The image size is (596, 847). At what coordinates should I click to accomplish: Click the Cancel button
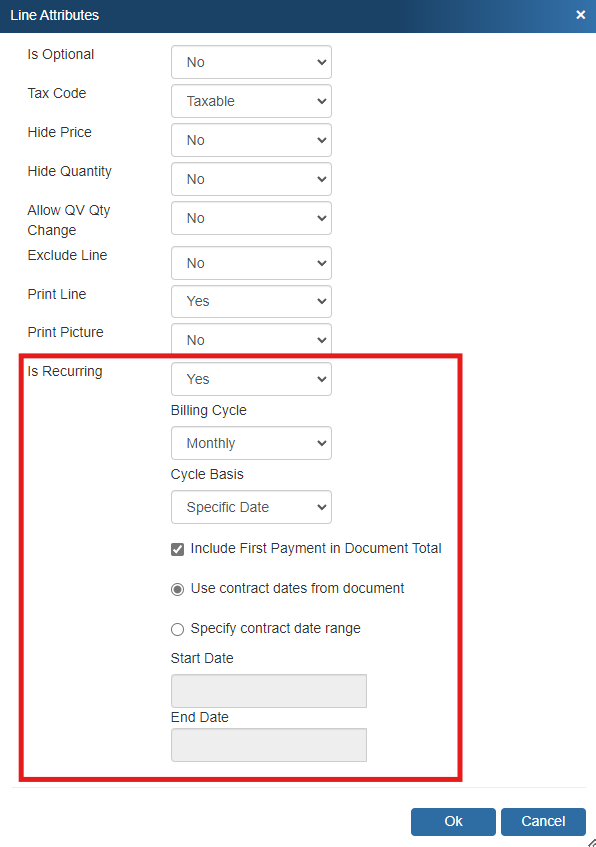543,822
